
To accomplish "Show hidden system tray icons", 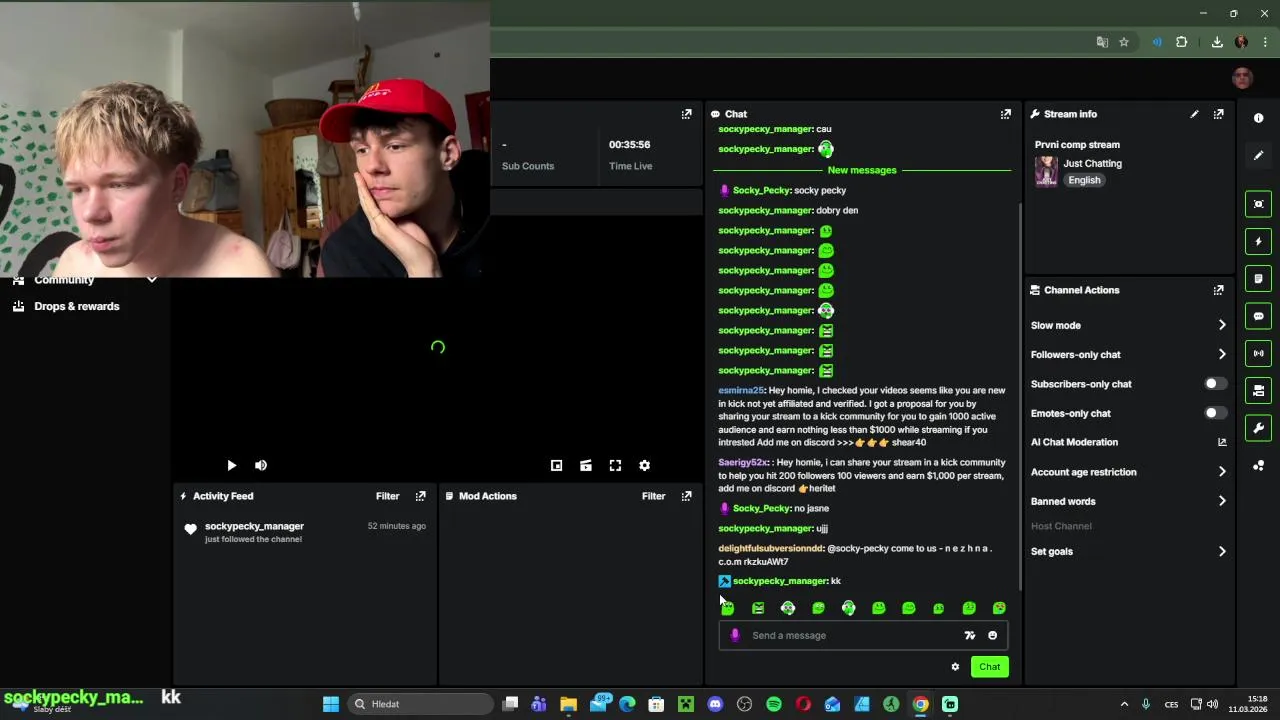I will pos(1124,704).
